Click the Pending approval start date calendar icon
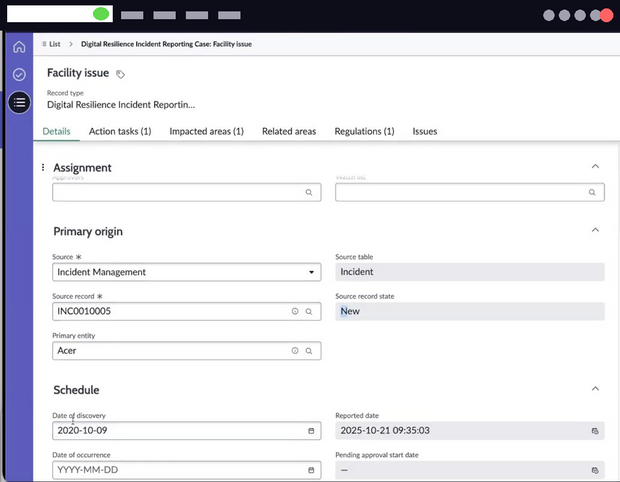The width and height of the screenshot is (620, 482). (x=595, y=470)
